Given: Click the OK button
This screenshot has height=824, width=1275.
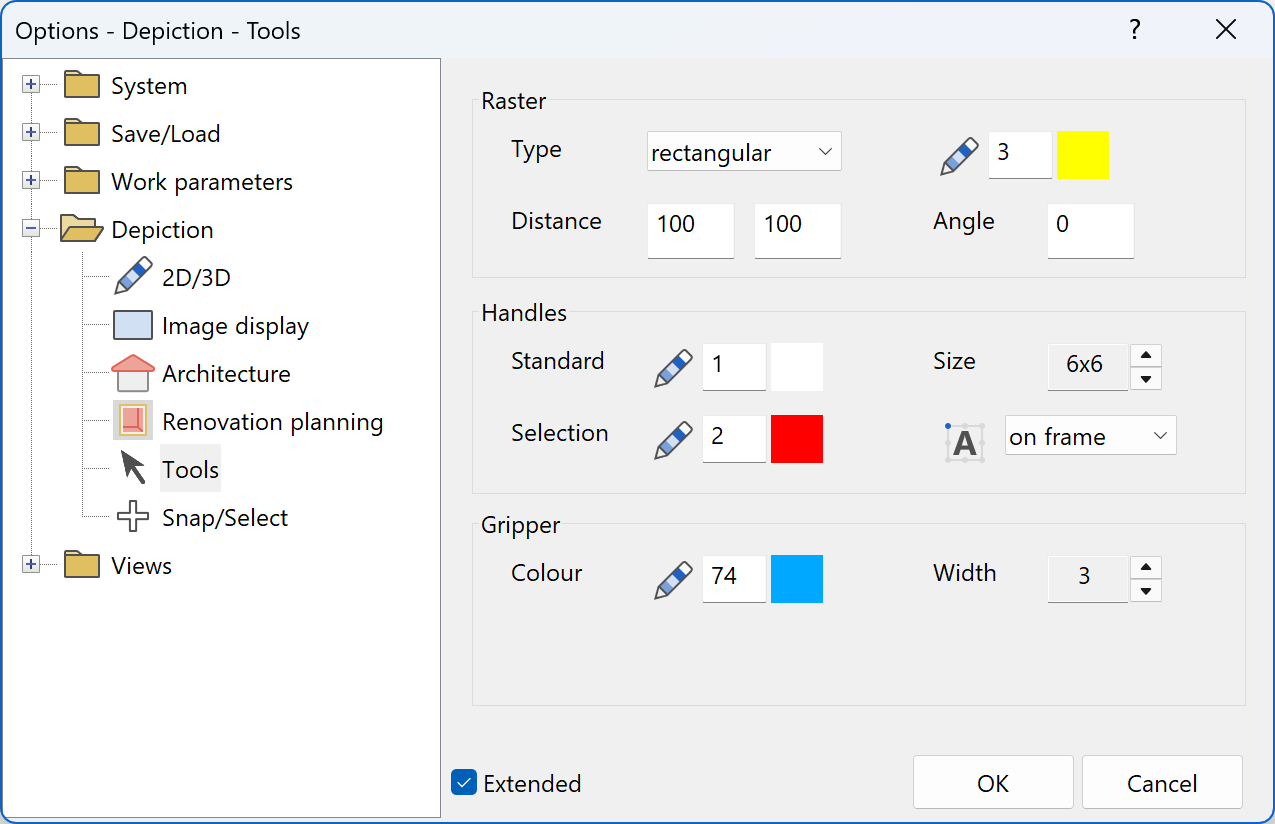Looking at the screenshot, I should click(992, 782).
